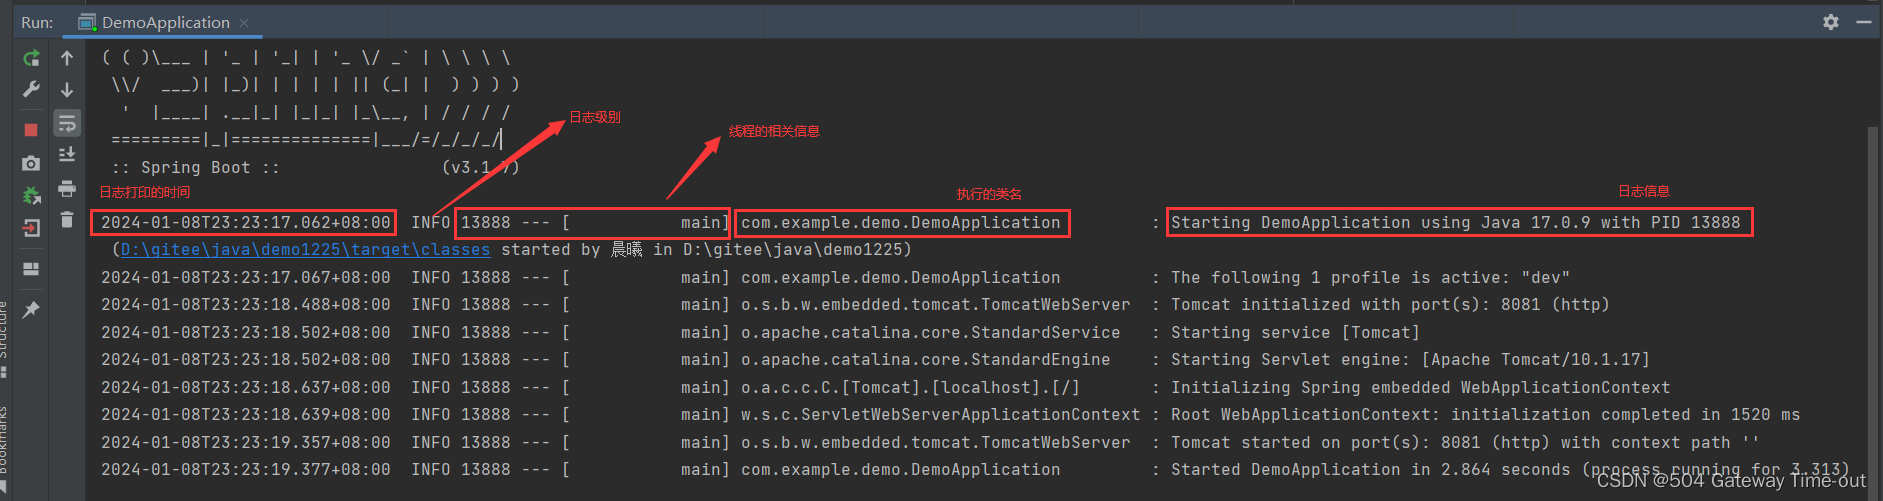Close the DemoApplication run tab
Screen dimensions: 1883x501
244,22
